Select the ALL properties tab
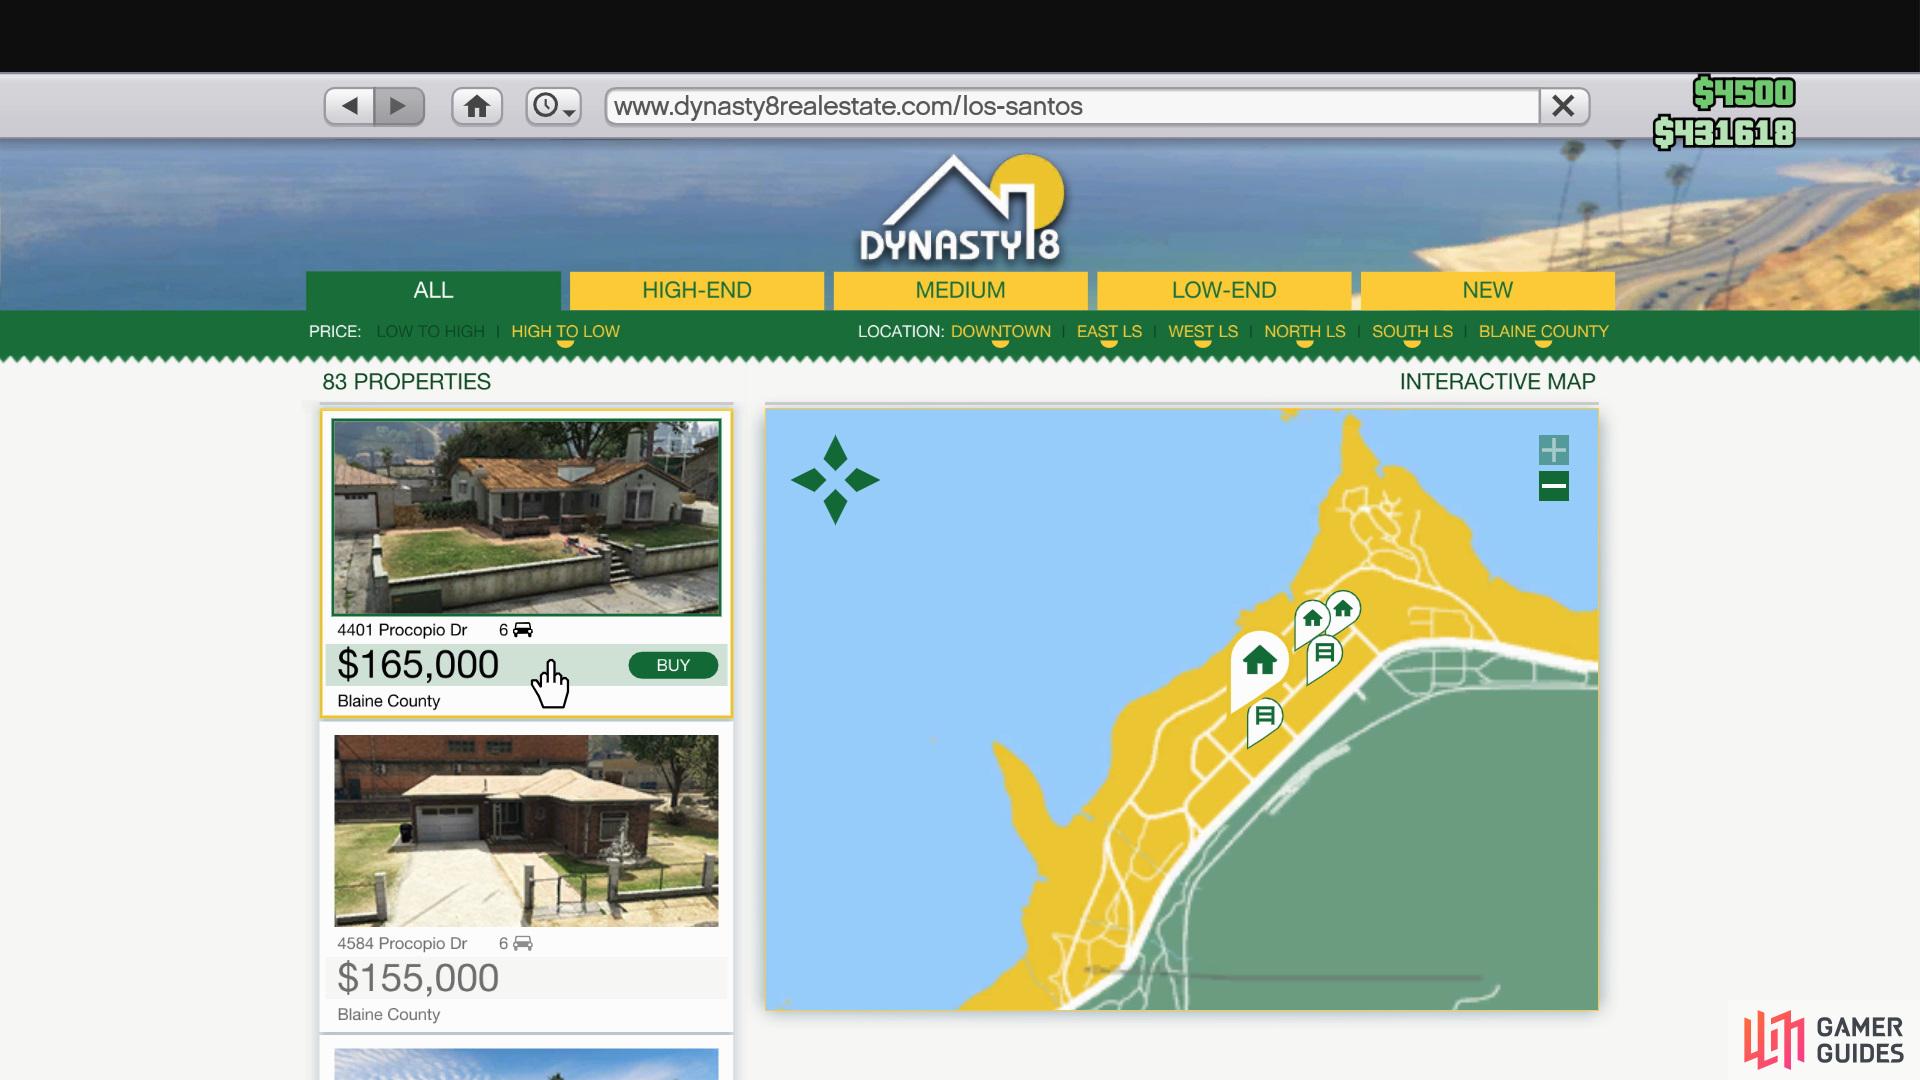The width and height of the screenshot is (1920, 1080). [433, 290]
